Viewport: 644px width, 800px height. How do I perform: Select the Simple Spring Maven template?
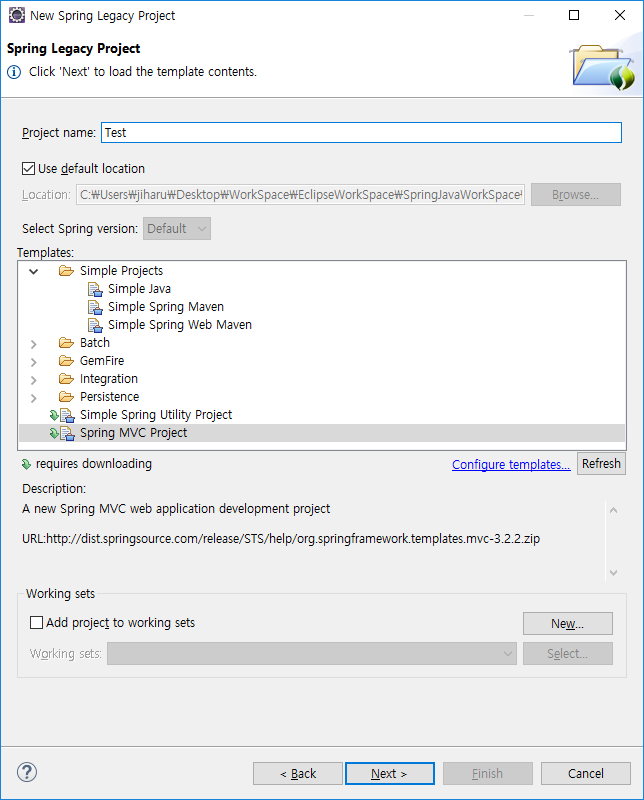166,307
